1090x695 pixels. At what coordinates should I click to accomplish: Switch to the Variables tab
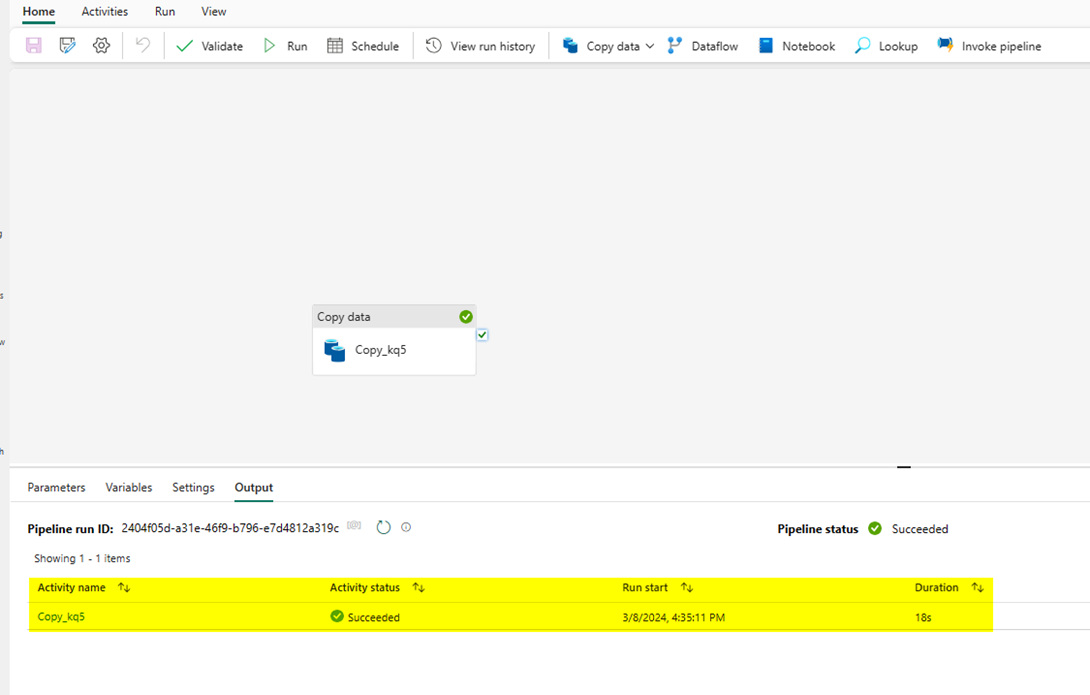tap(129, 487)
